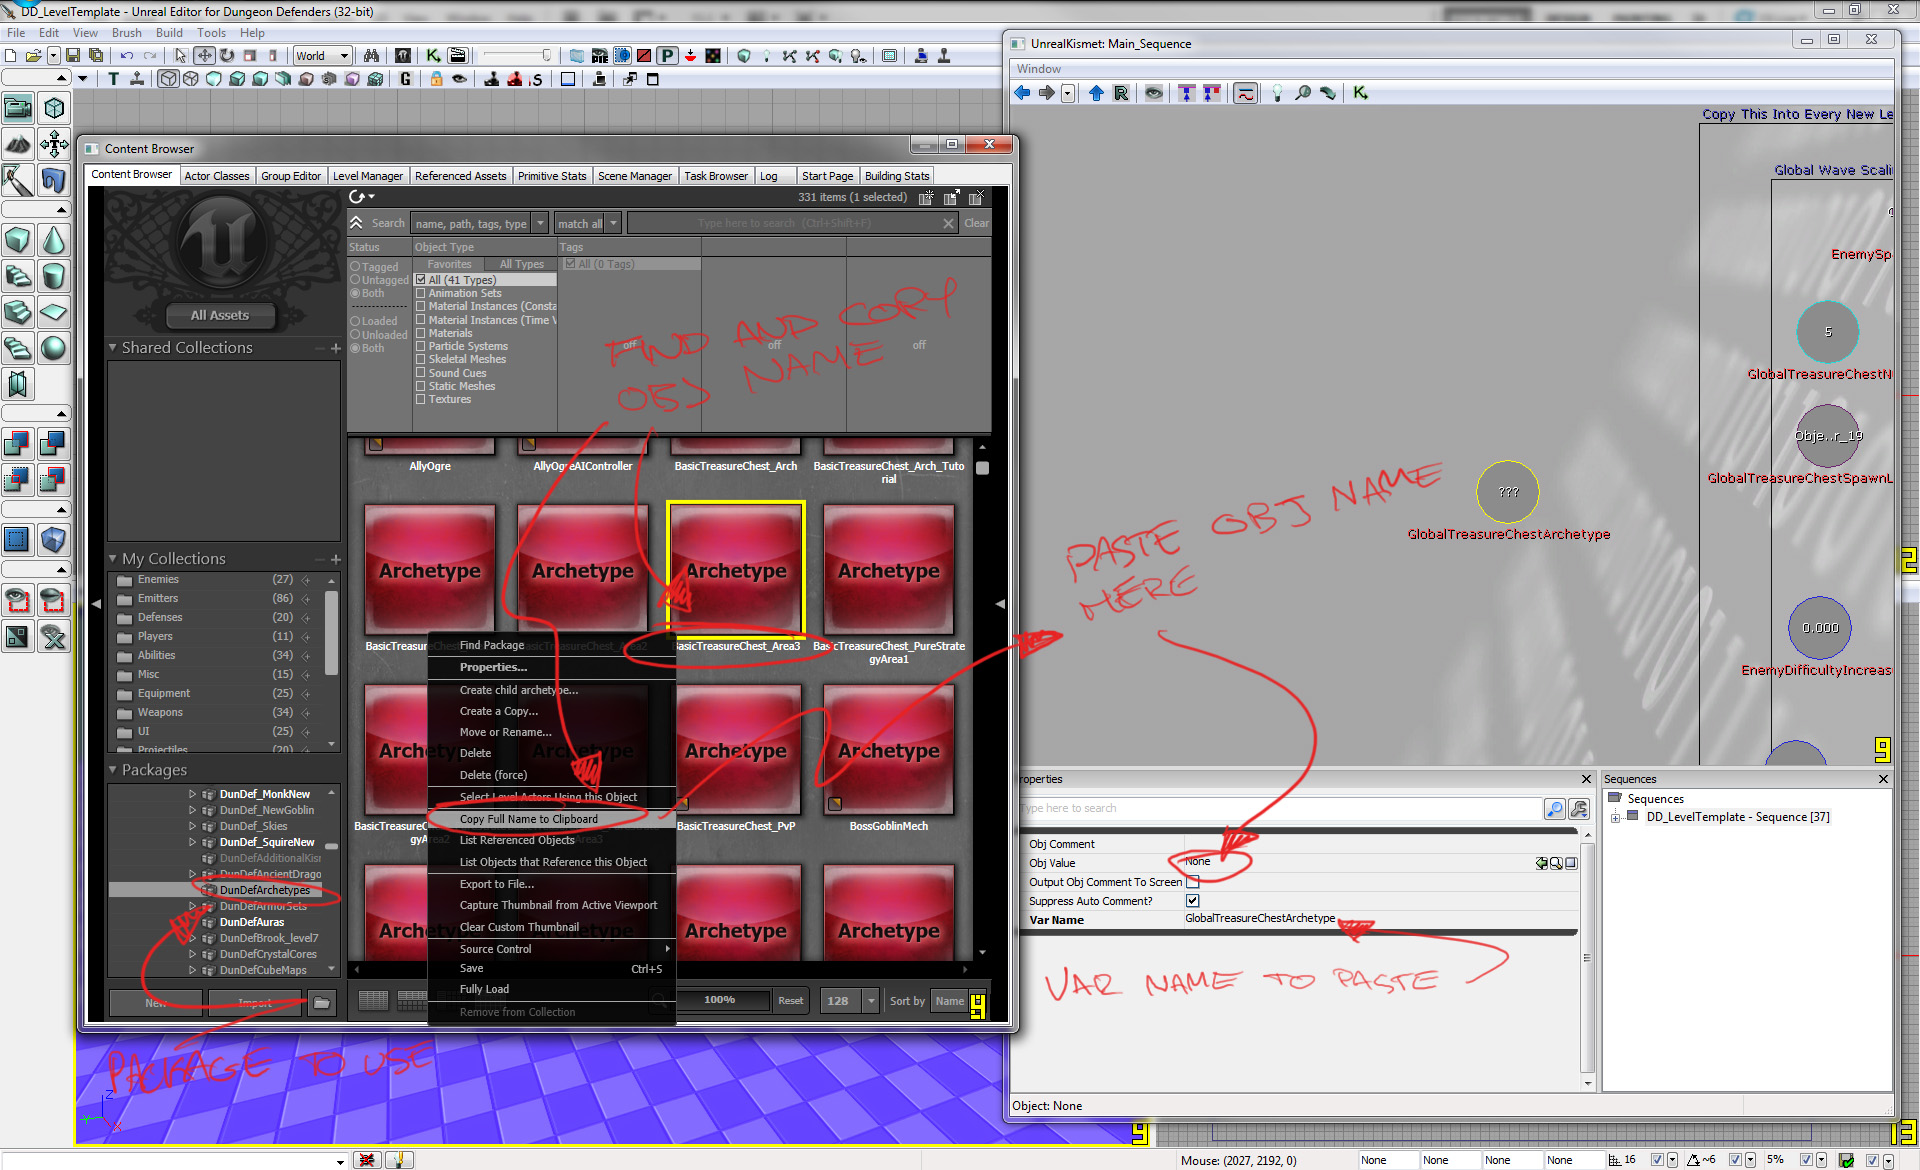This screenshot has height=1170, width=1920.
Task: Collapse the Shared Collections section
Action: 113,348
